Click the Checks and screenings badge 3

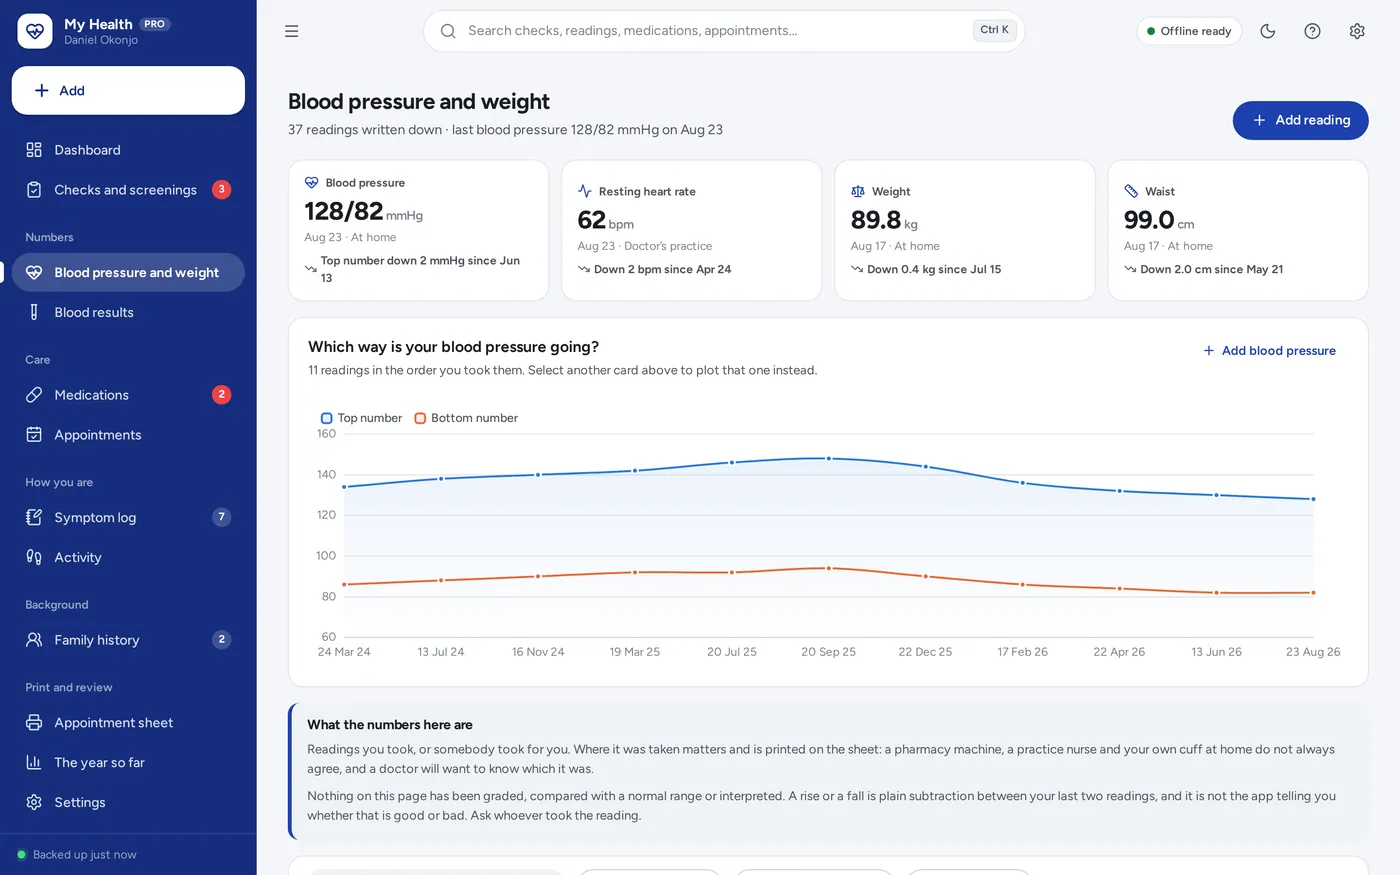click(222, 190)
